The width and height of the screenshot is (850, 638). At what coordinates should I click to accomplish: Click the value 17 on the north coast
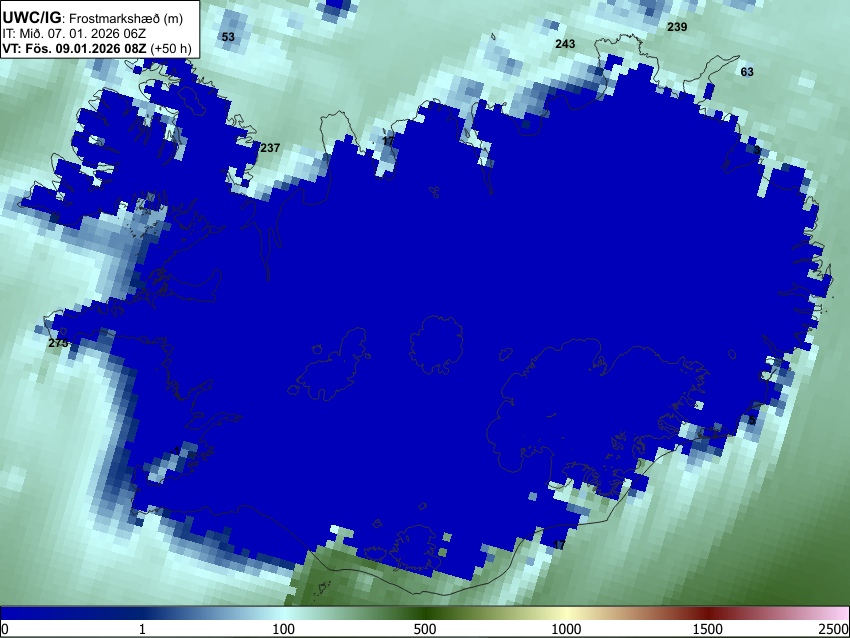[388, 141]
